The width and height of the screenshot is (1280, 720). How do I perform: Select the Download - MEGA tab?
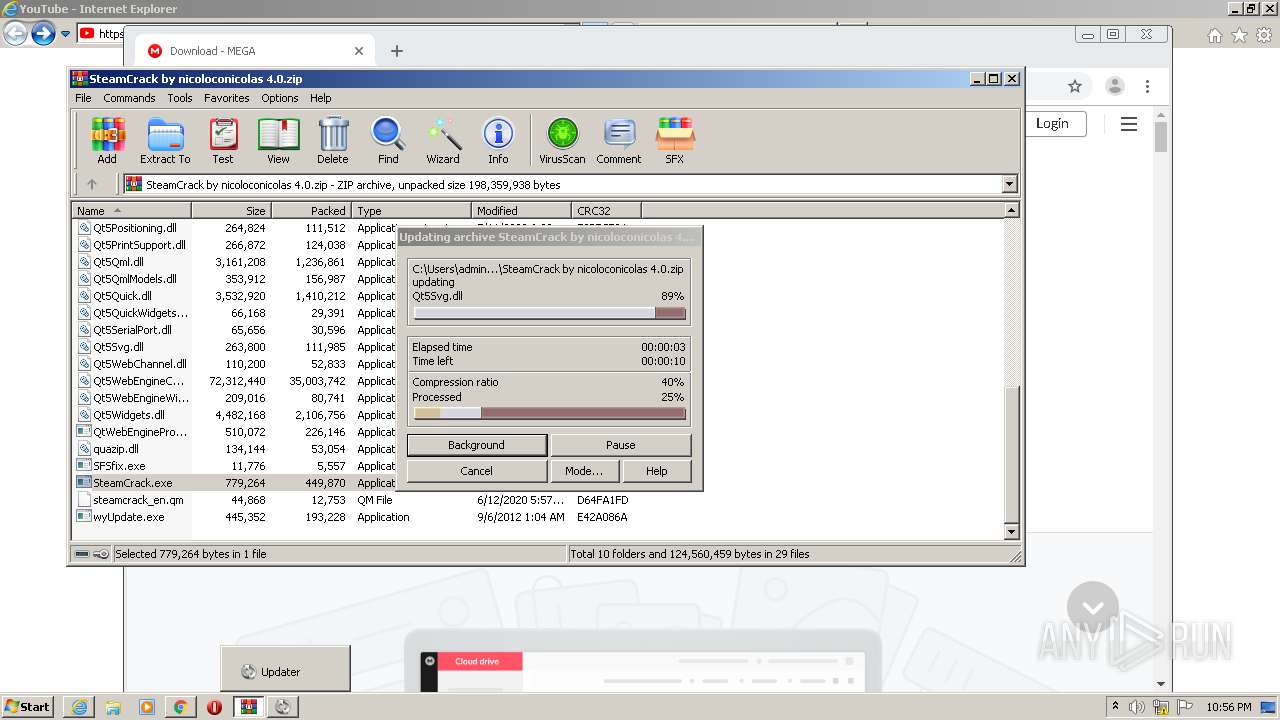coord(255,51)
